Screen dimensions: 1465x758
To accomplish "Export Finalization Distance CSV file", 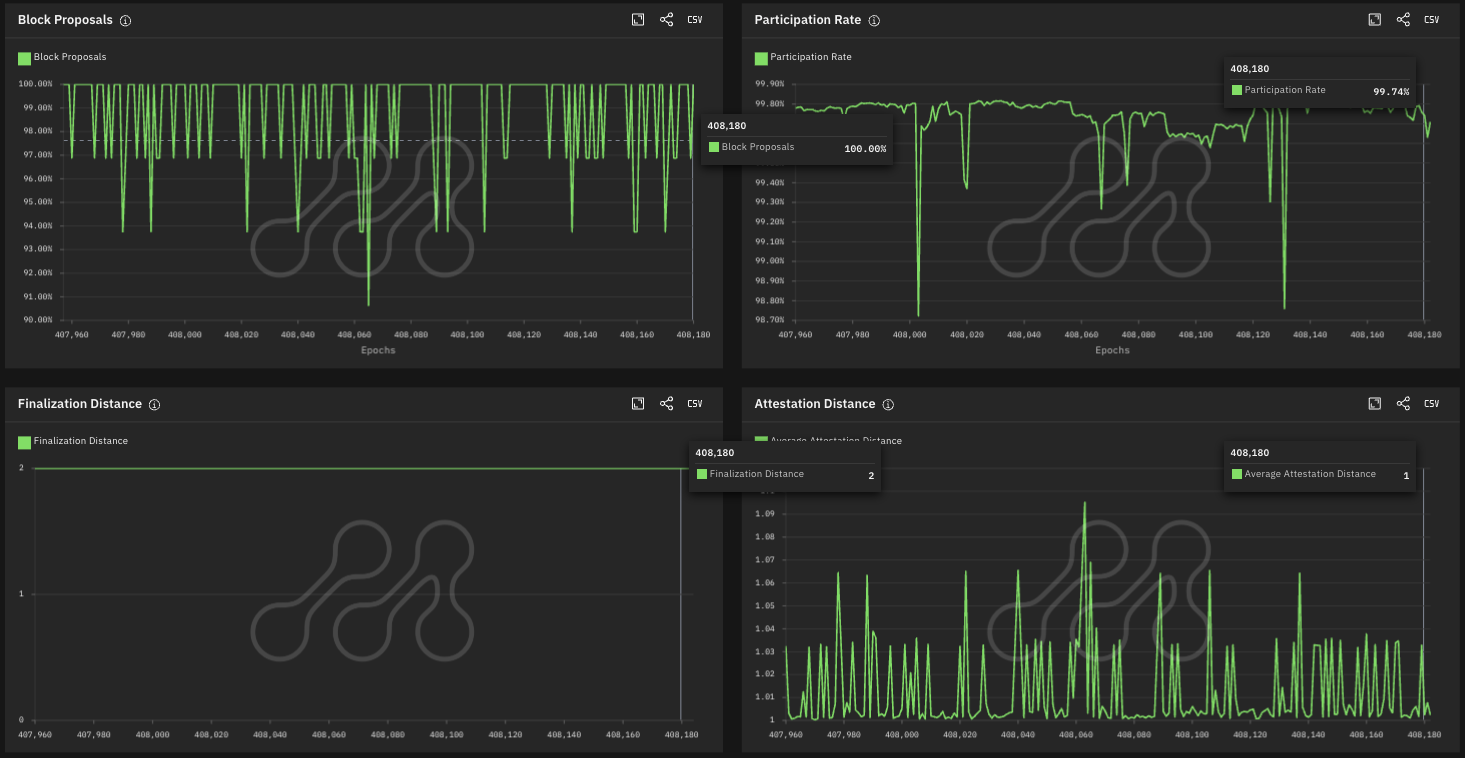I will 695,404.
